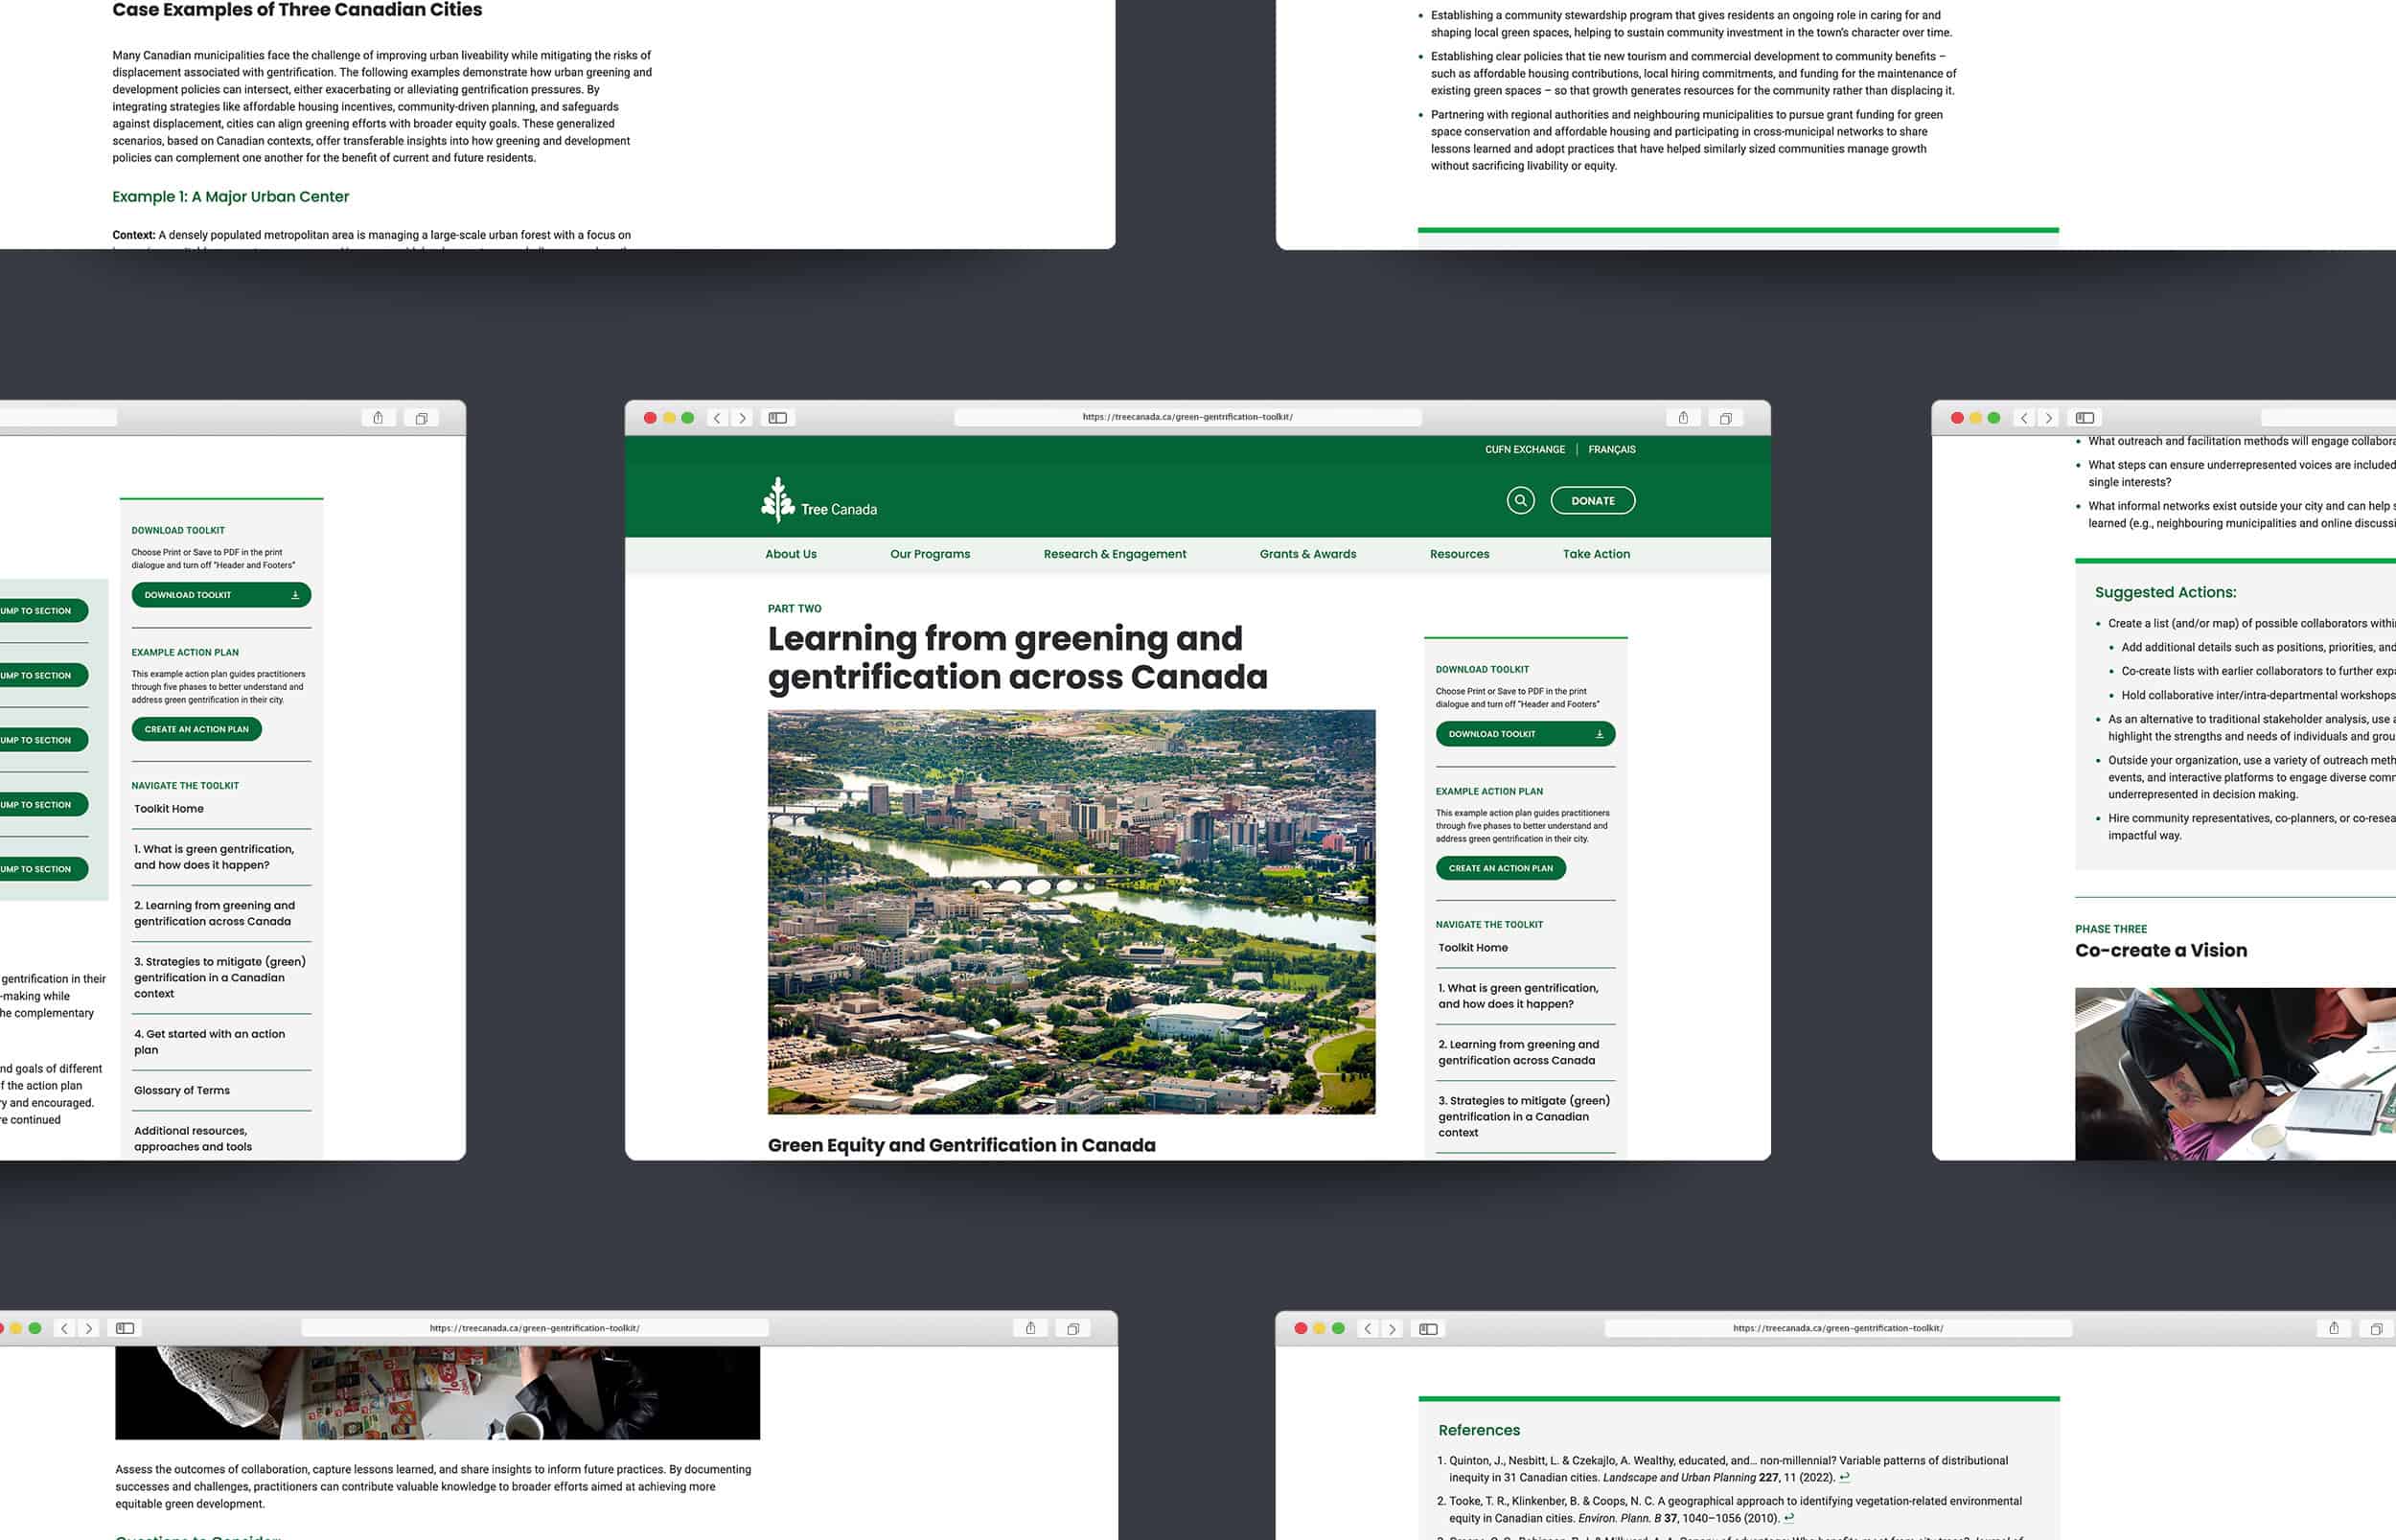Toggle sidebar icon in center browser window
This screenshot has height=1540, width=2396.
point(778,418)
